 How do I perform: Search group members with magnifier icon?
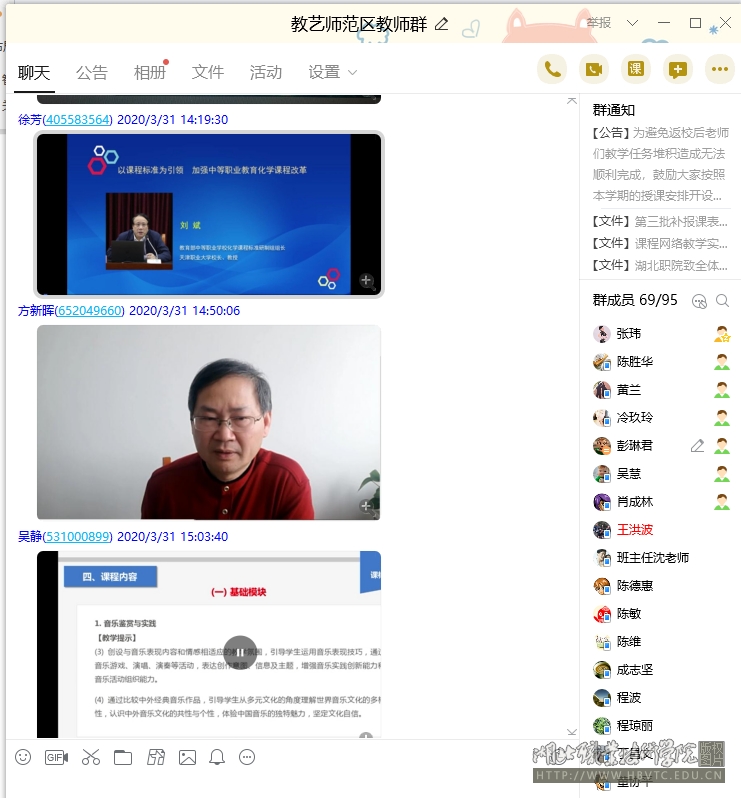click(722, 300)
